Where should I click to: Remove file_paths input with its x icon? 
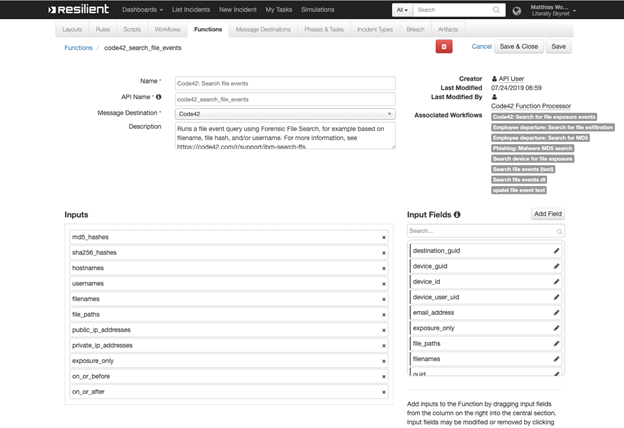(384, 315)
